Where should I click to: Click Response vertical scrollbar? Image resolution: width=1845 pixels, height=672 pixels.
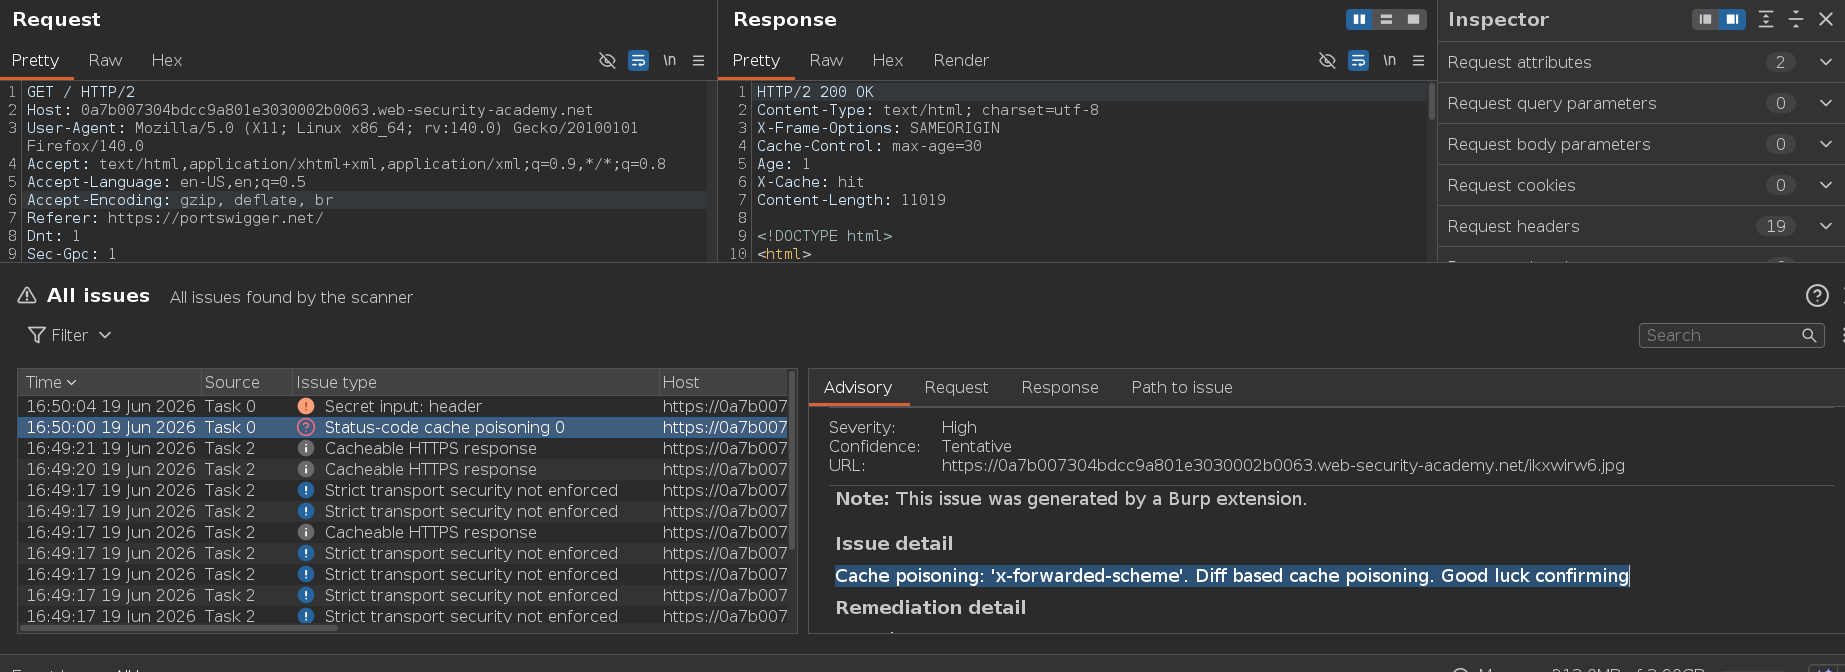click(1432, 100)
